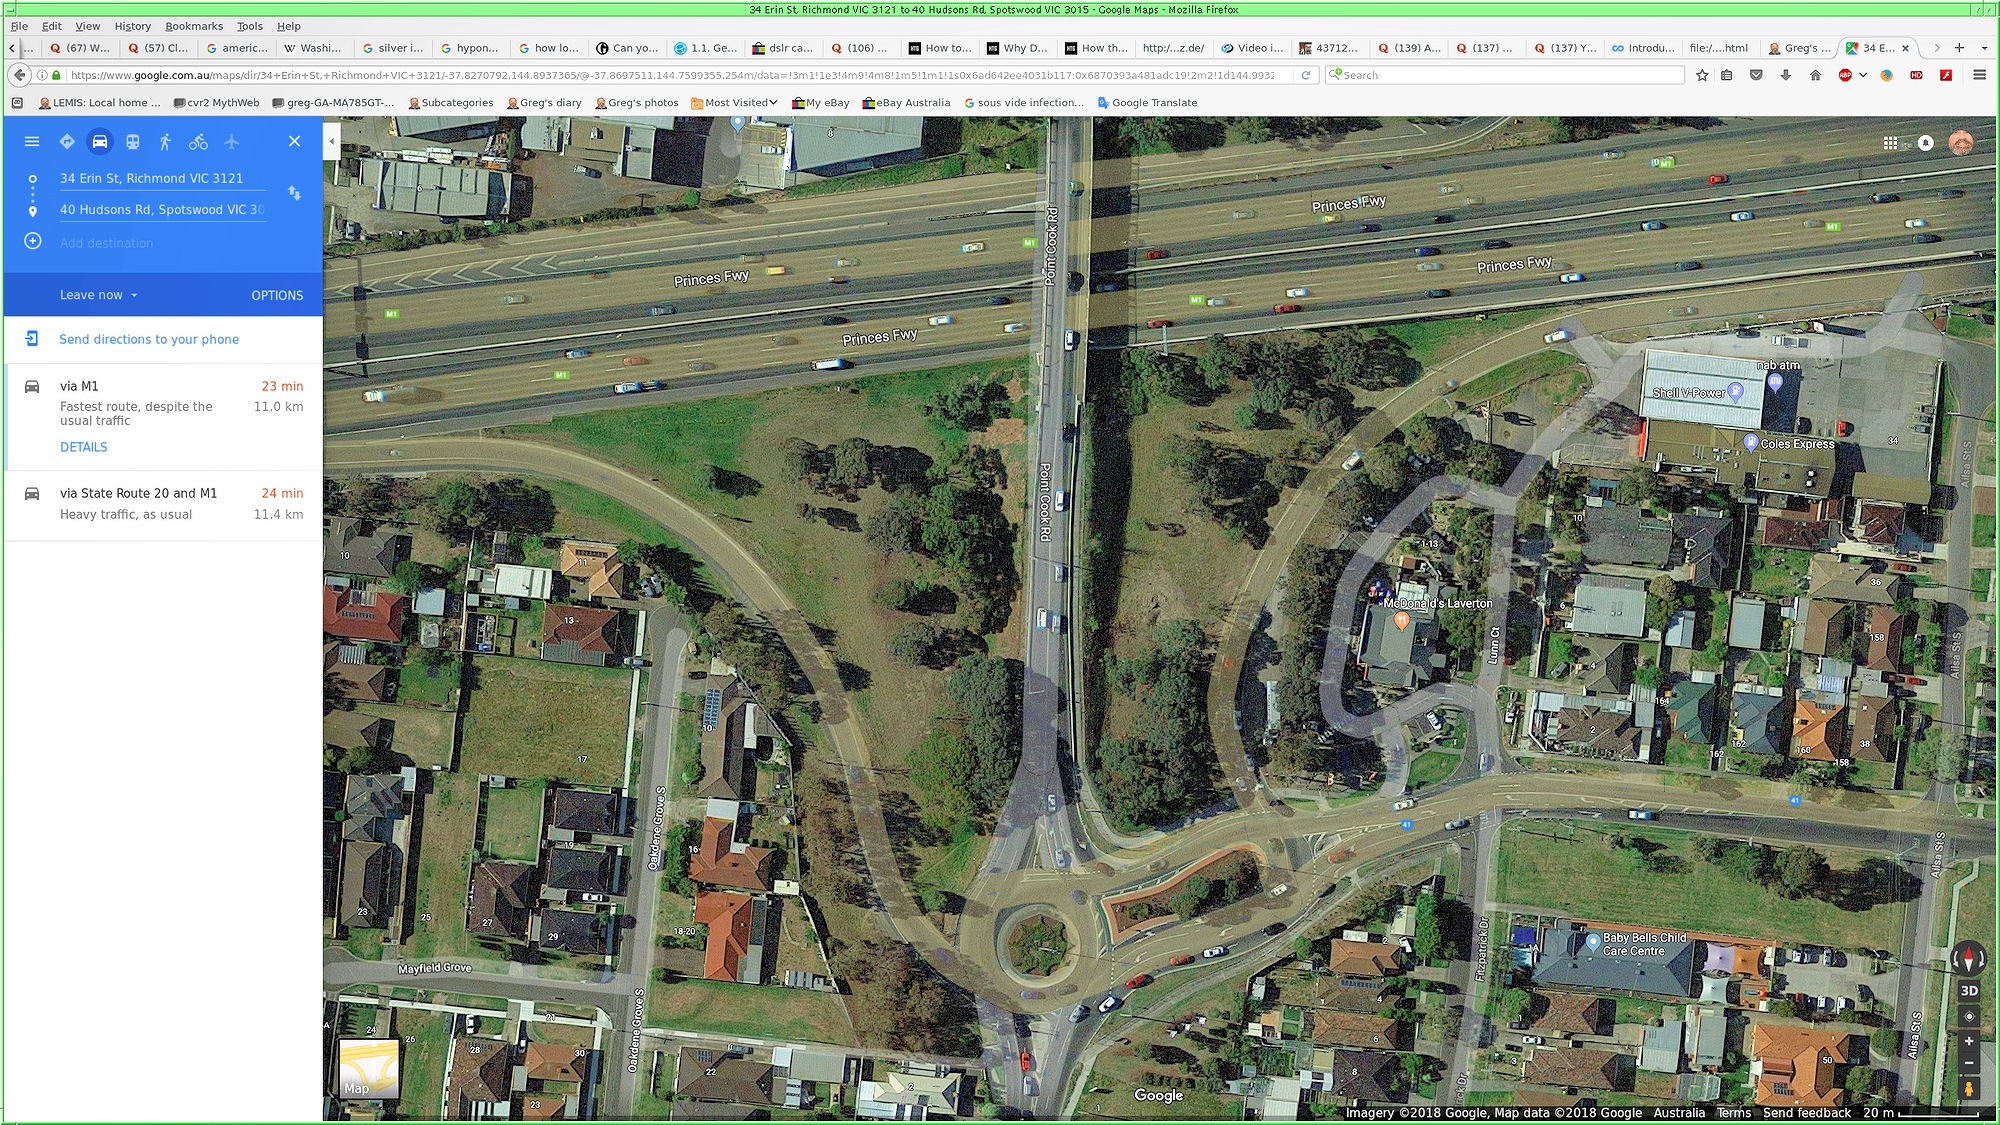Viewport: 2000px width, 1125px height.
Task: Switch to the dslr ca... tab
Action: tap(783, 47)
